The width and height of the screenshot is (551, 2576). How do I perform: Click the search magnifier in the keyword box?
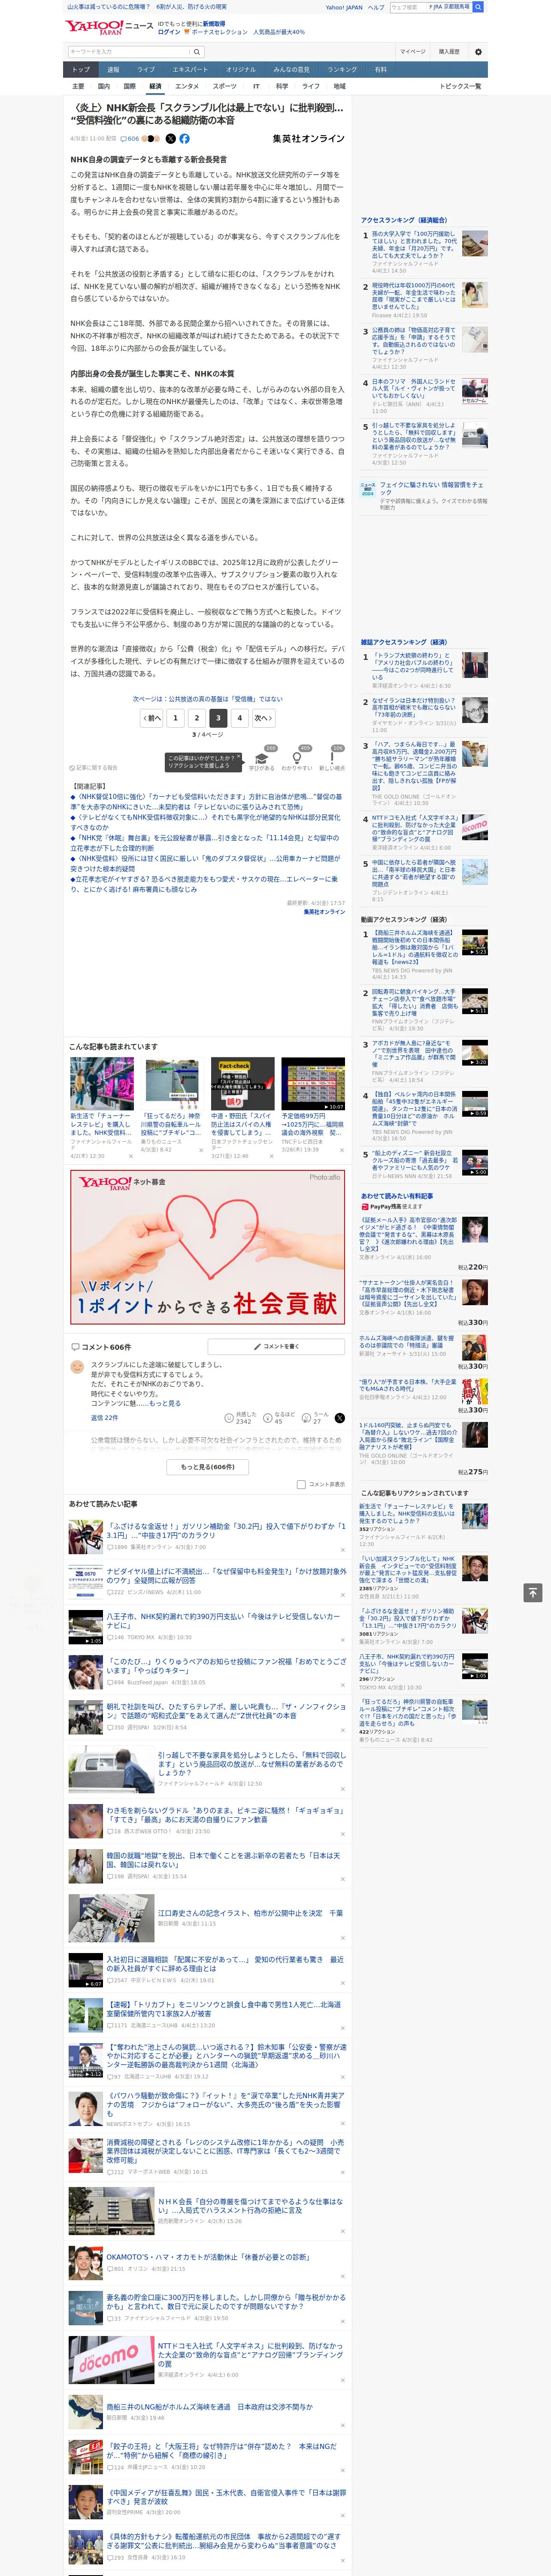(197, 52)
